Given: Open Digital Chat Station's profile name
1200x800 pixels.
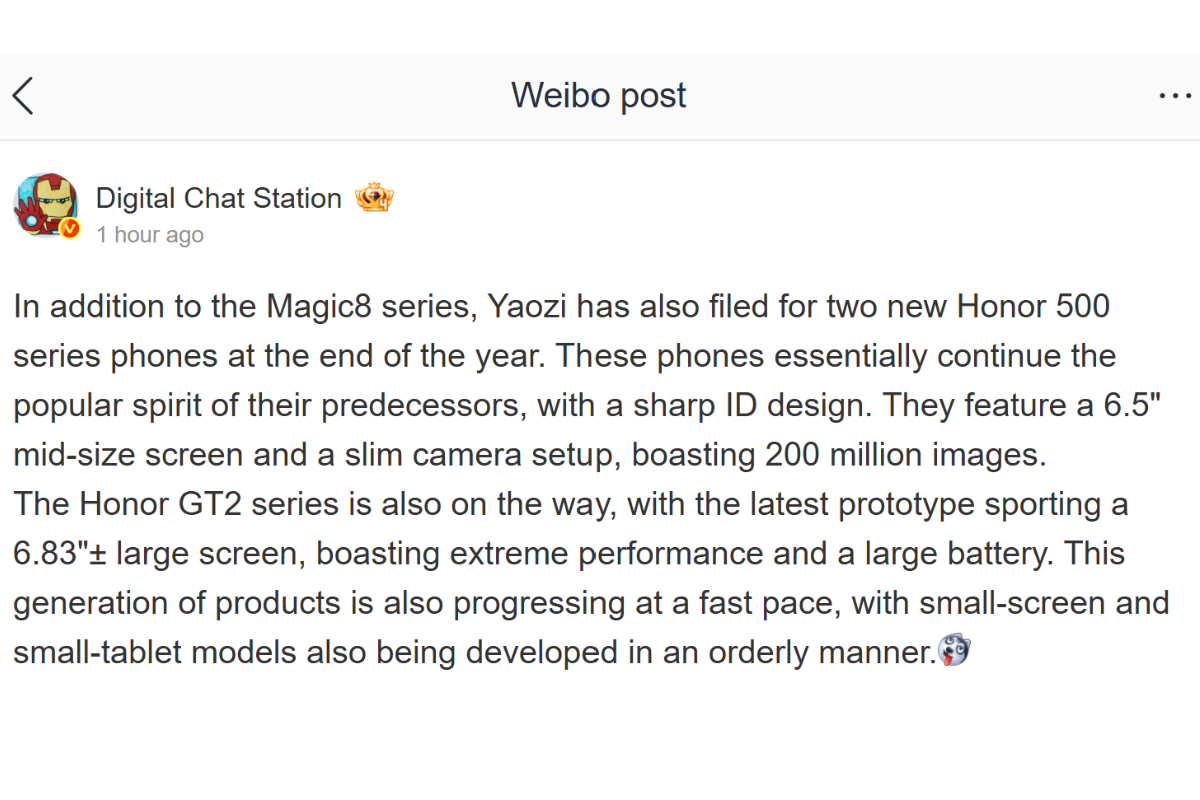Looking at the screenshot, I should [218, 198].
